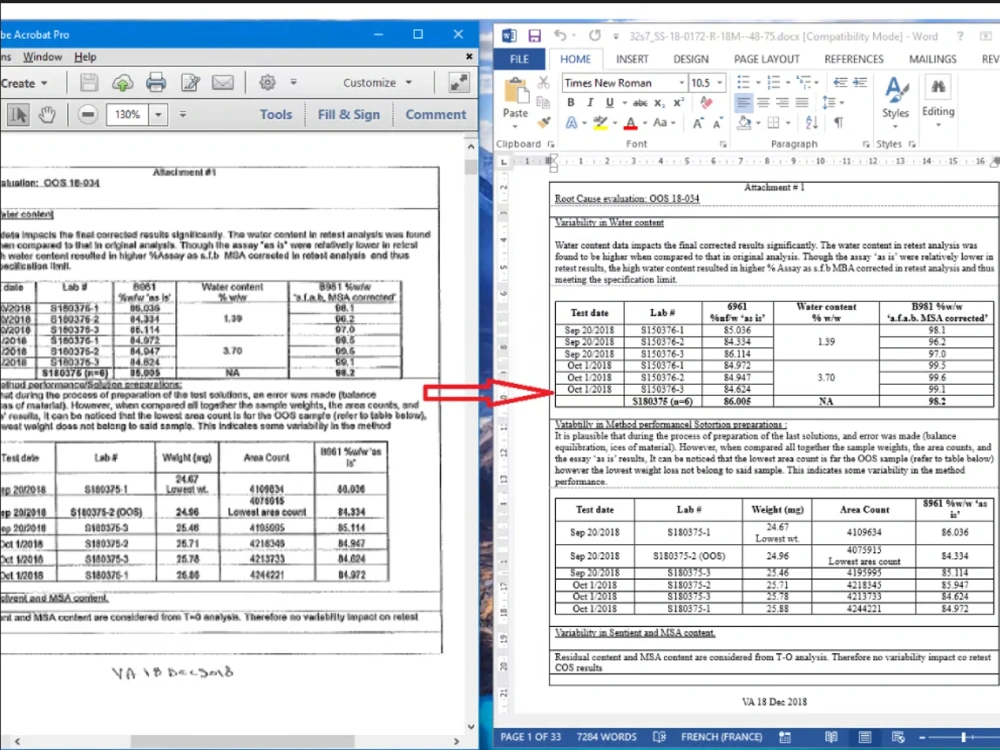The height and width of the screenshot is (750, 1000).
Task: Toggle Center alignment
Action: point(763,102)
